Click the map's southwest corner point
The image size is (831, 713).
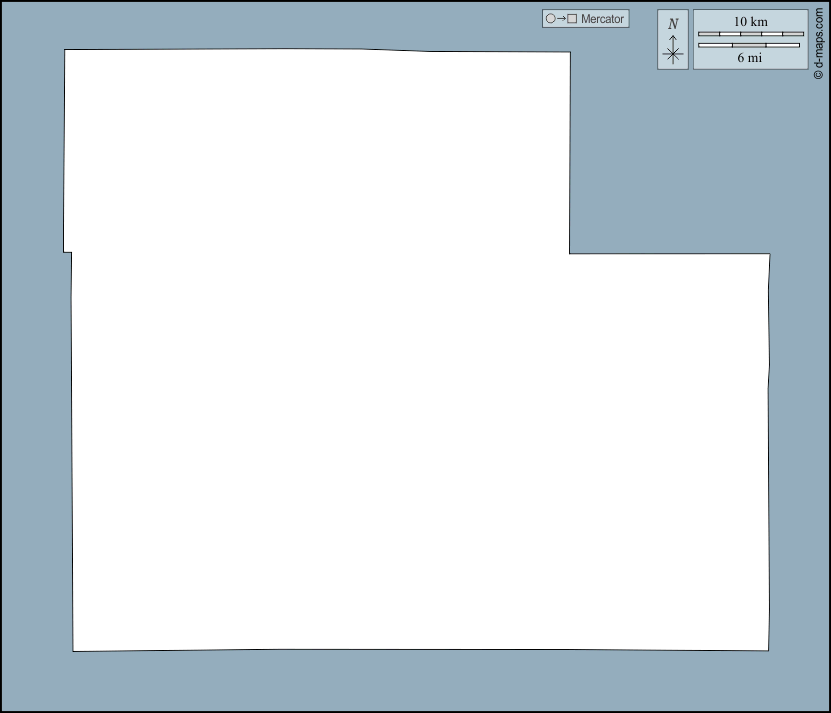[73, 651]
